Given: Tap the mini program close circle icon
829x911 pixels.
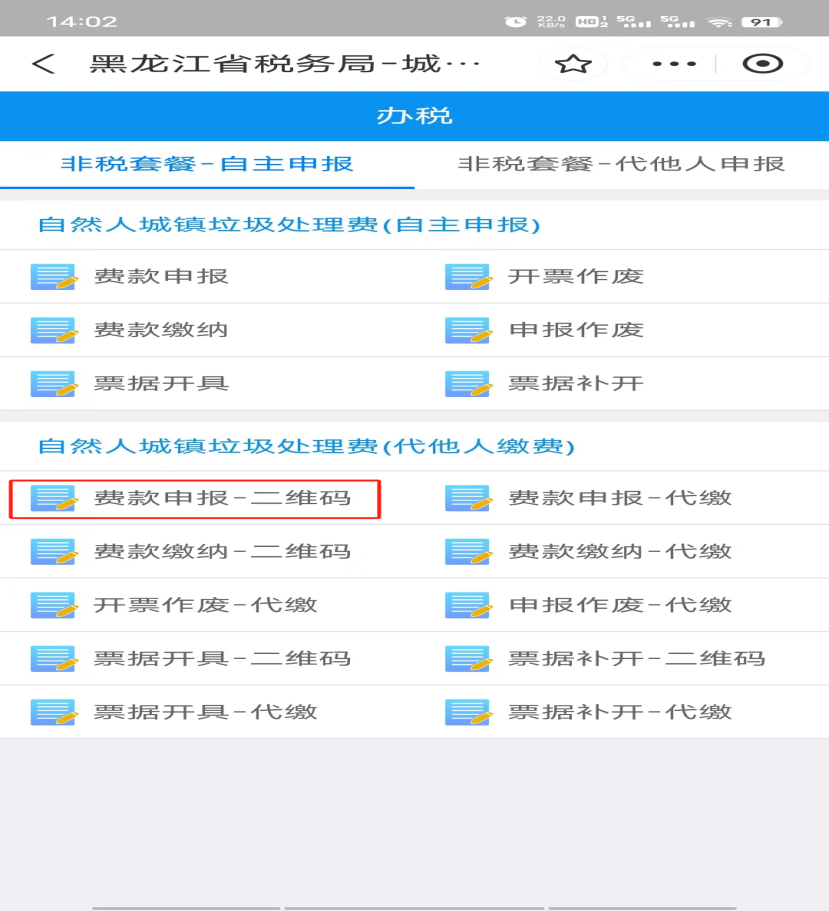Looking at the screenshot, I should (762, 64).
